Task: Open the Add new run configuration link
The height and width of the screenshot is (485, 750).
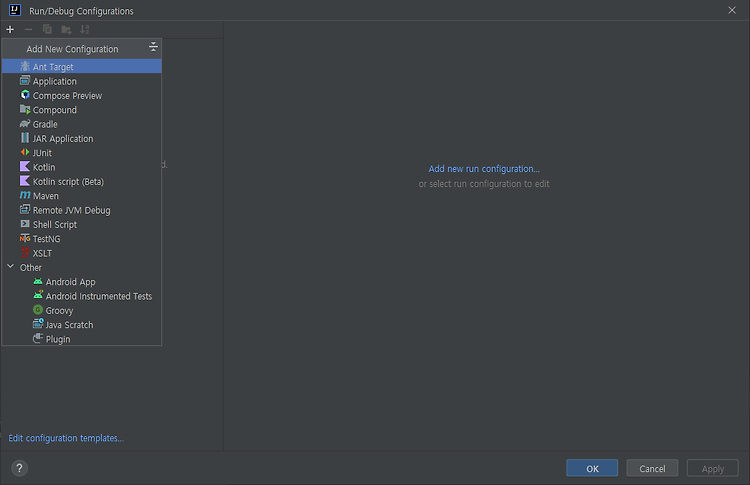Action: [x=484, y=169]
